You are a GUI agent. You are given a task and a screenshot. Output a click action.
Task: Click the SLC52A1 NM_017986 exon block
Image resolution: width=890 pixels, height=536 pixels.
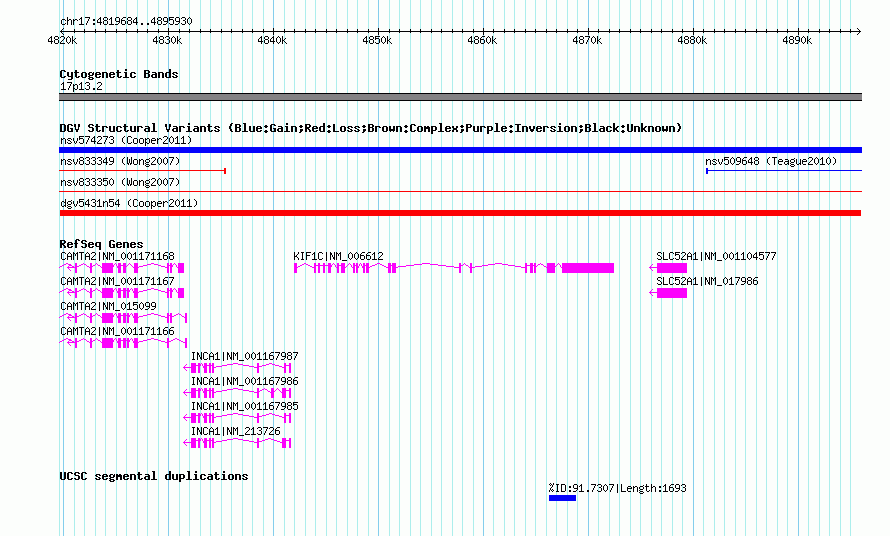672,293
